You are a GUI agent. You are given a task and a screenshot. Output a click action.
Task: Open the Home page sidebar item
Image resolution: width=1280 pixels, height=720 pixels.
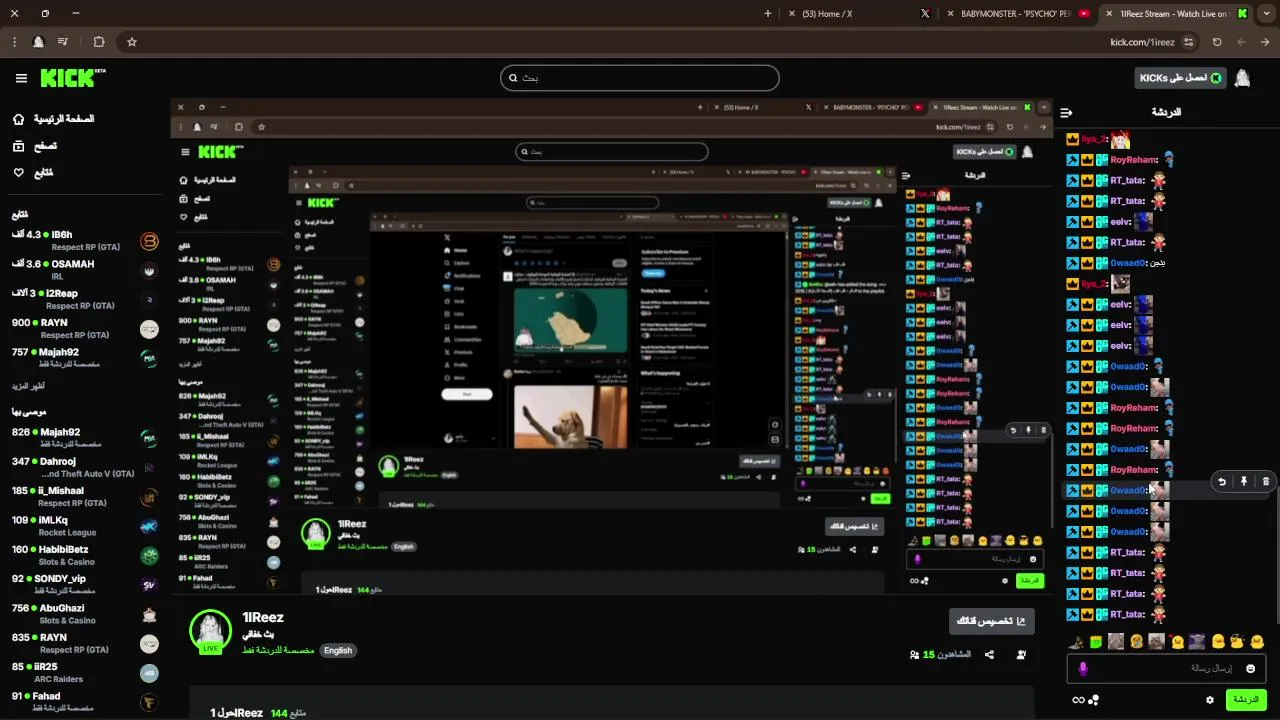[x=56, y=119]
